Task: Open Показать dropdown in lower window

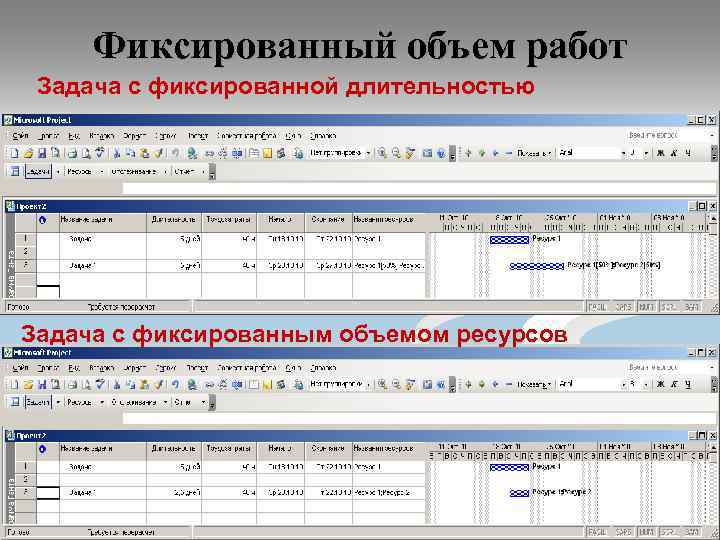Action: click(534, 384)
